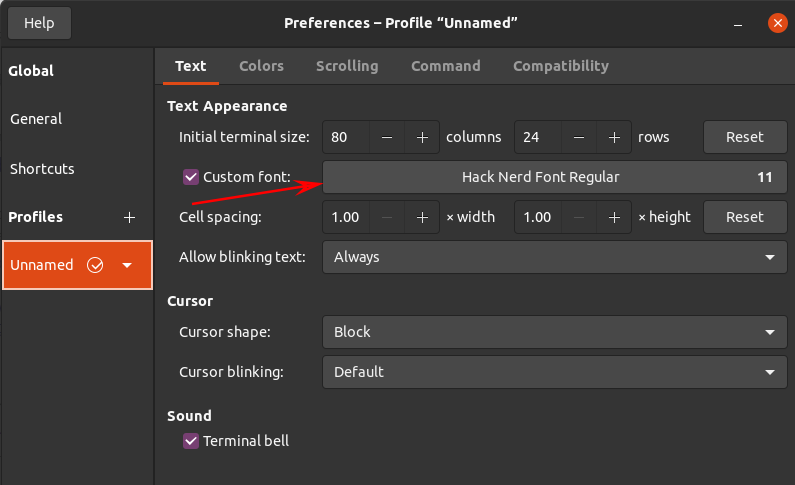Switch to the Colors tab
This screenshot has width=795, height=485.
(x=261, y=66)
